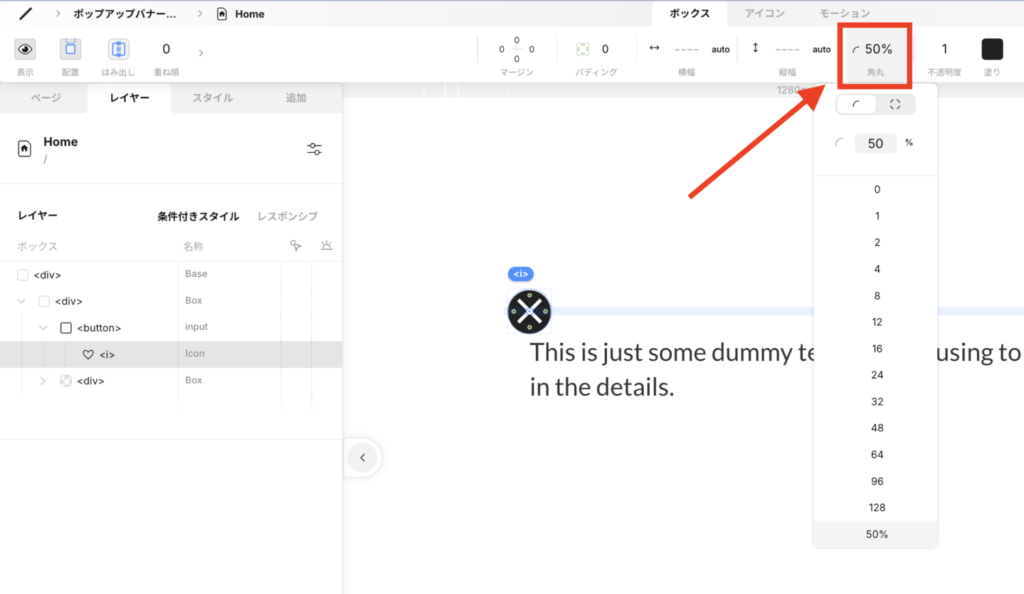
Task: Select the black X close icon on canvas
Action: [529, 311]
